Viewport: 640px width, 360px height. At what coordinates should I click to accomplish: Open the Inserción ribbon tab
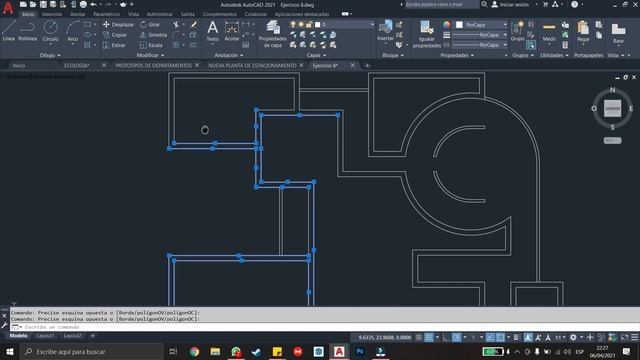52,14
